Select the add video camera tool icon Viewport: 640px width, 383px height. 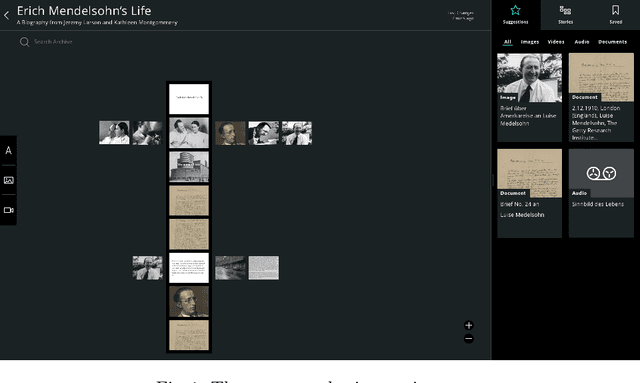9,210
